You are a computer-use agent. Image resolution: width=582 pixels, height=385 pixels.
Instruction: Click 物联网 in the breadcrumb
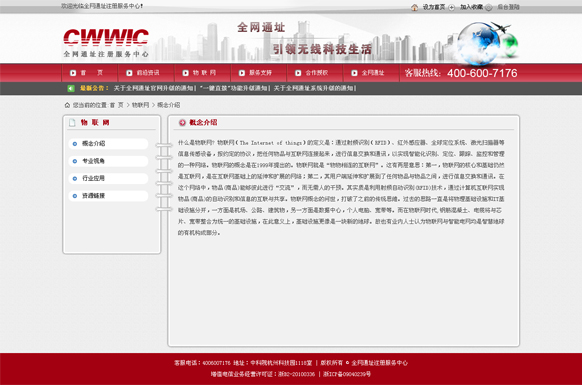click(140, 105)
